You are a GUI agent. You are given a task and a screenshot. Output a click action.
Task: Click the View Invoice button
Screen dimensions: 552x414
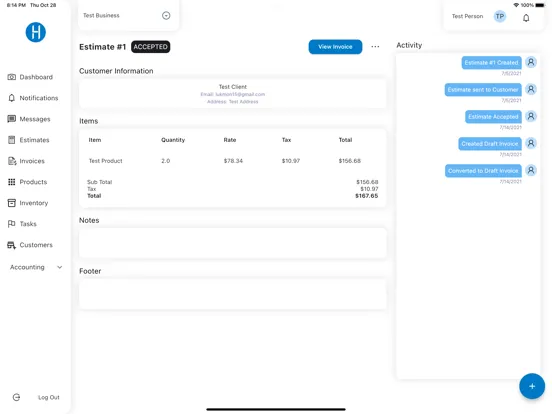(335, 47)
